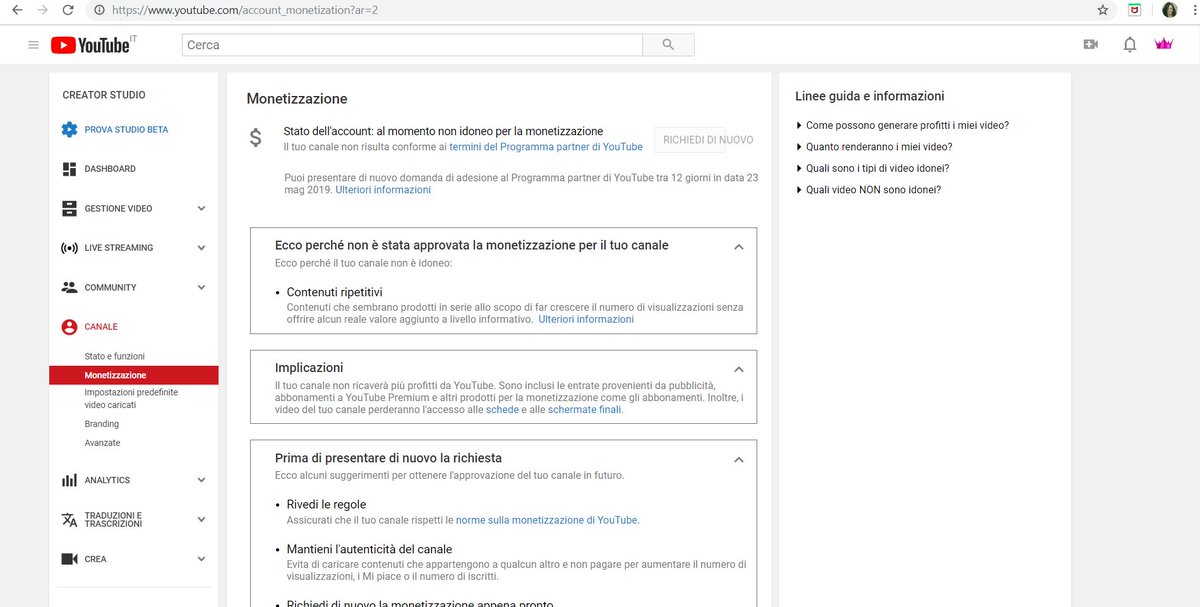
Task: Collapse the Implicazioni panel
Action: [x=739, y=369]
